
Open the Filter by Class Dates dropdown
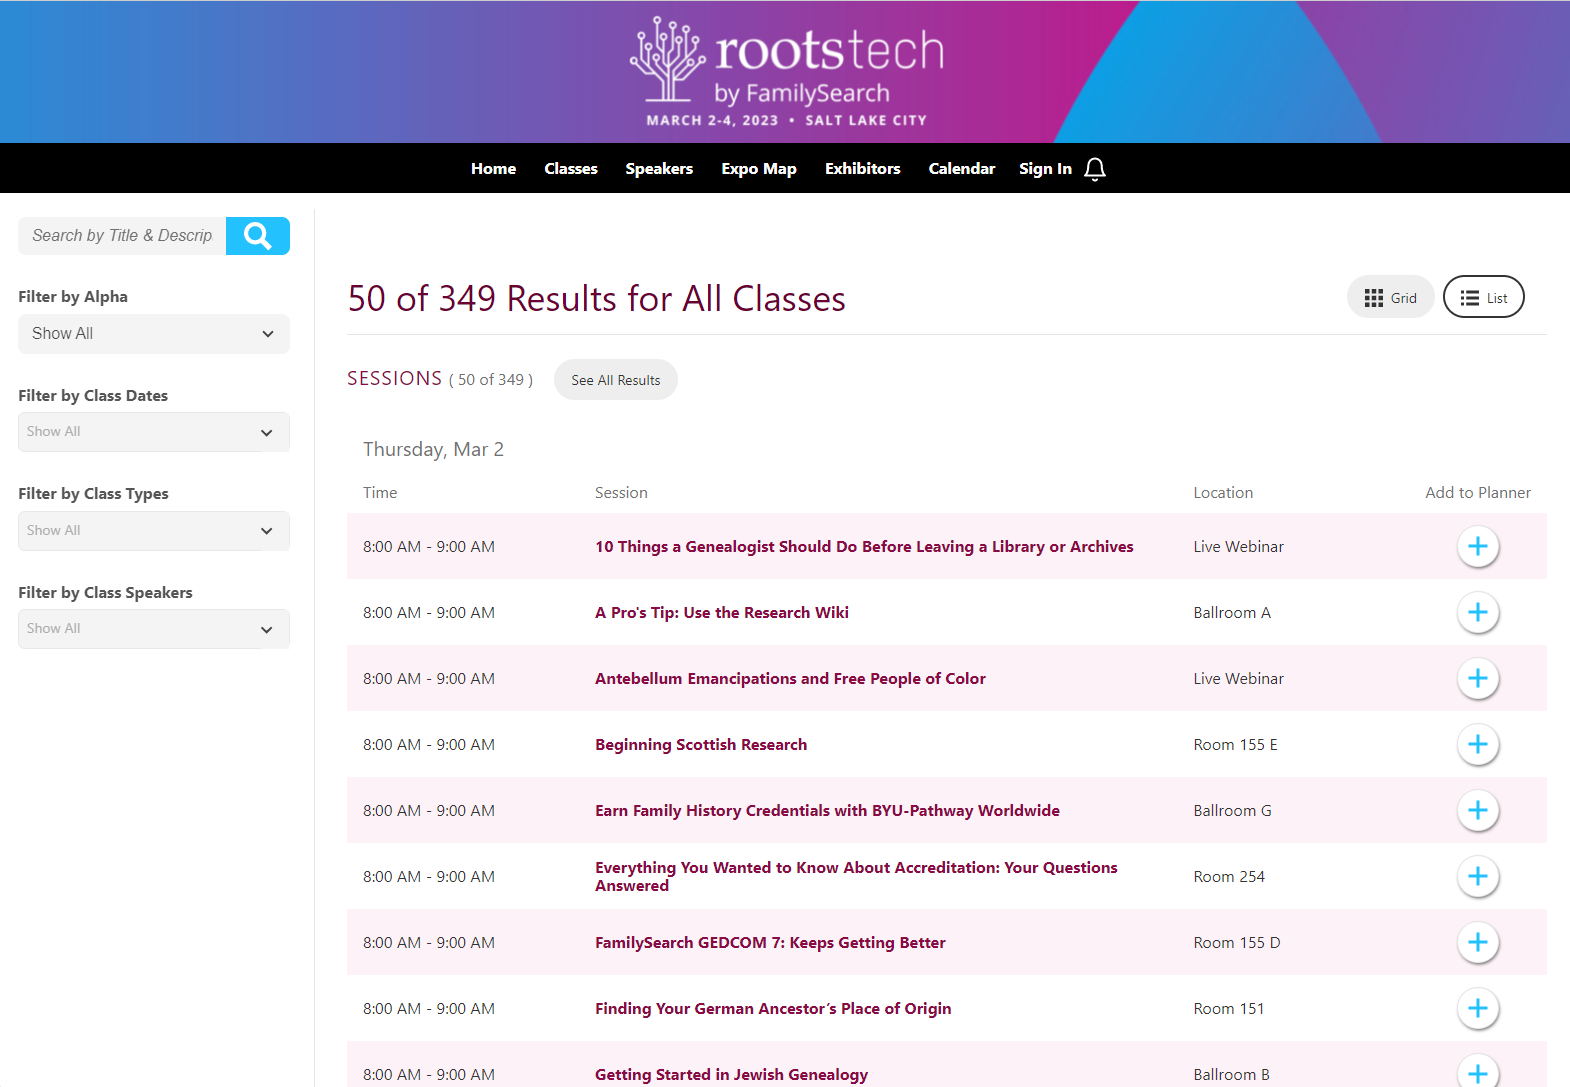point(154,432)
